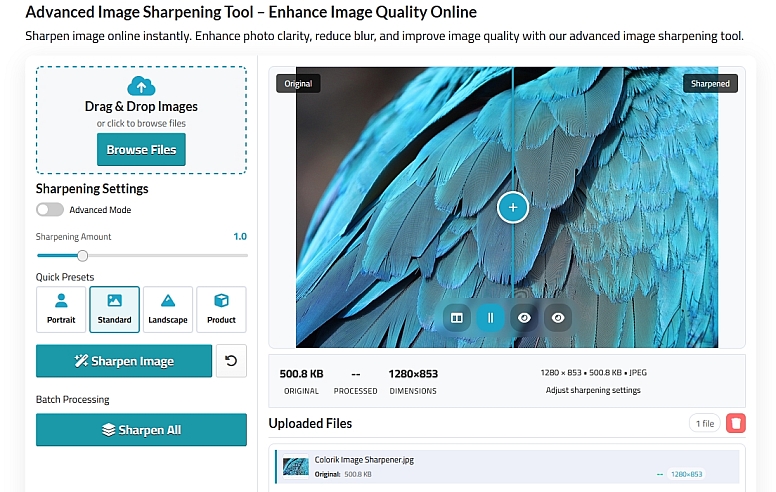Click the 'Original: 500.8 KB' file detail

coord(343,474)
